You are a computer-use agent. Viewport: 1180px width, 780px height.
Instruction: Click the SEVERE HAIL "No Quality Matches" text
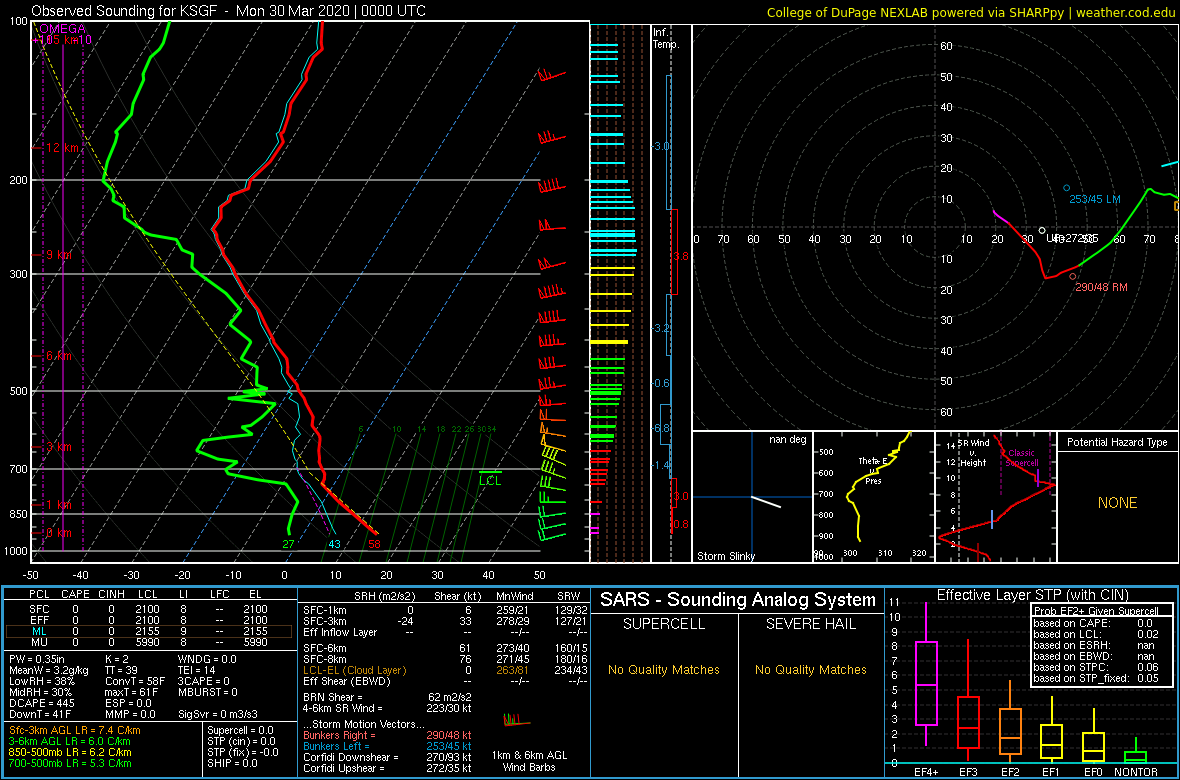tap(810, 669)
